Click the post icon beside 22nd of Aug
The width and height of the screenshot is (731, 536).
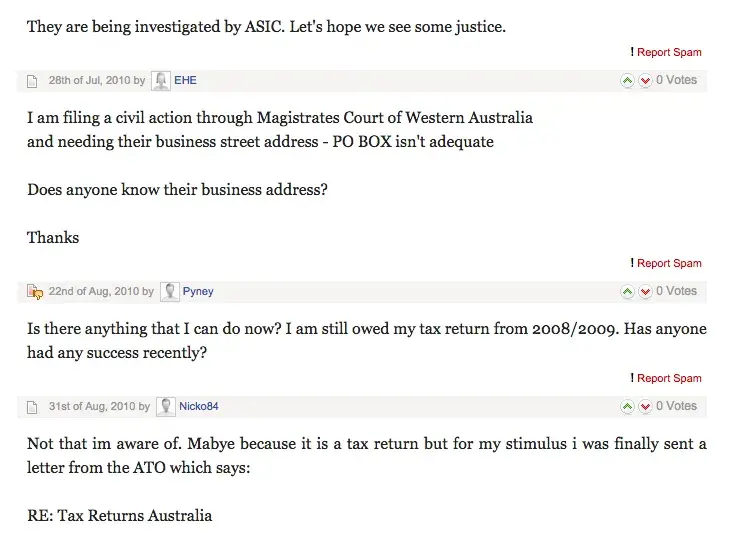(x=33, y=292)
